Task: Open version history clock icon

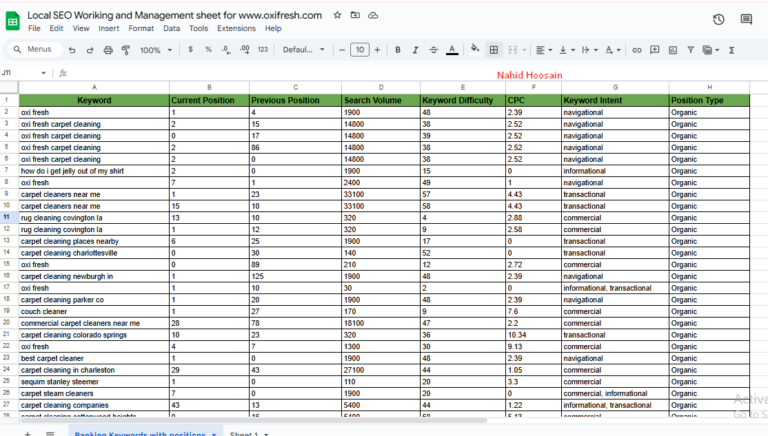Action: pyautogui.click(x=719, y=19)
